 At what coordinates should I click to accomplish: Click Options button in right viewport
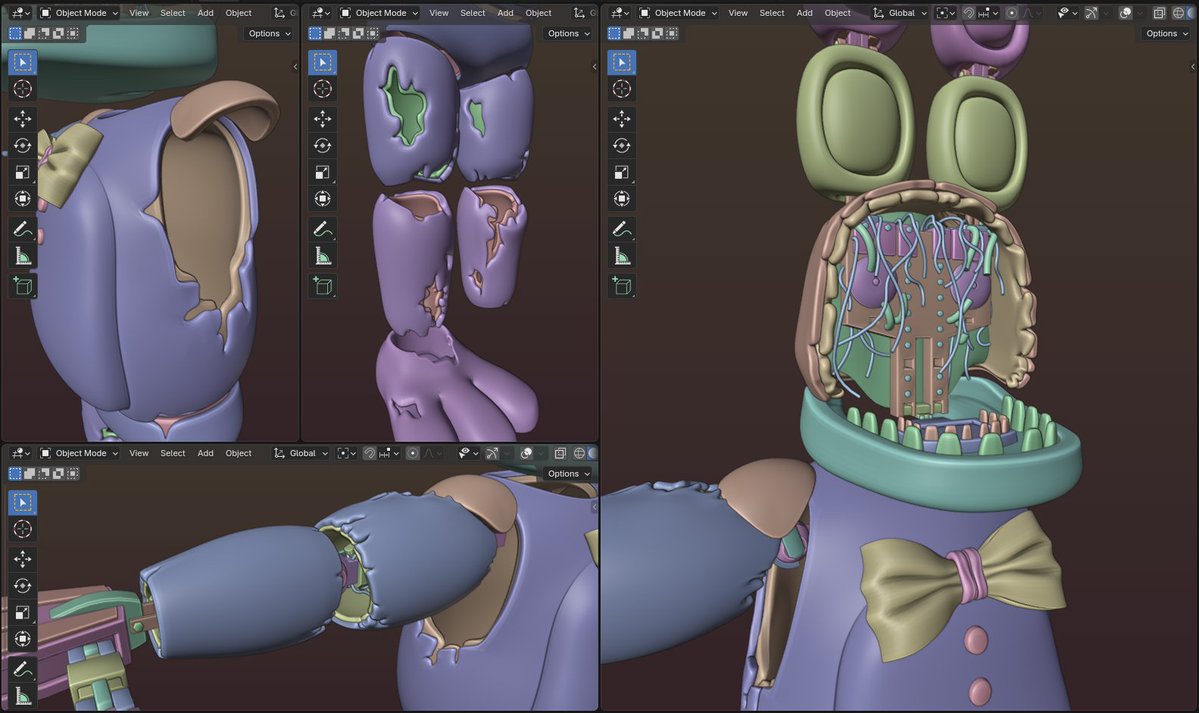tap(1167, 34)
